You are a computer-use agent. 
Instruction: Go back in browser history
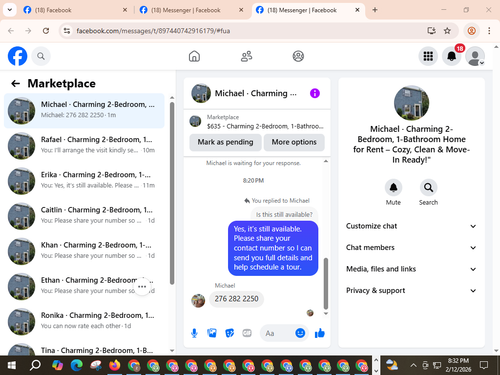(11, 31)
